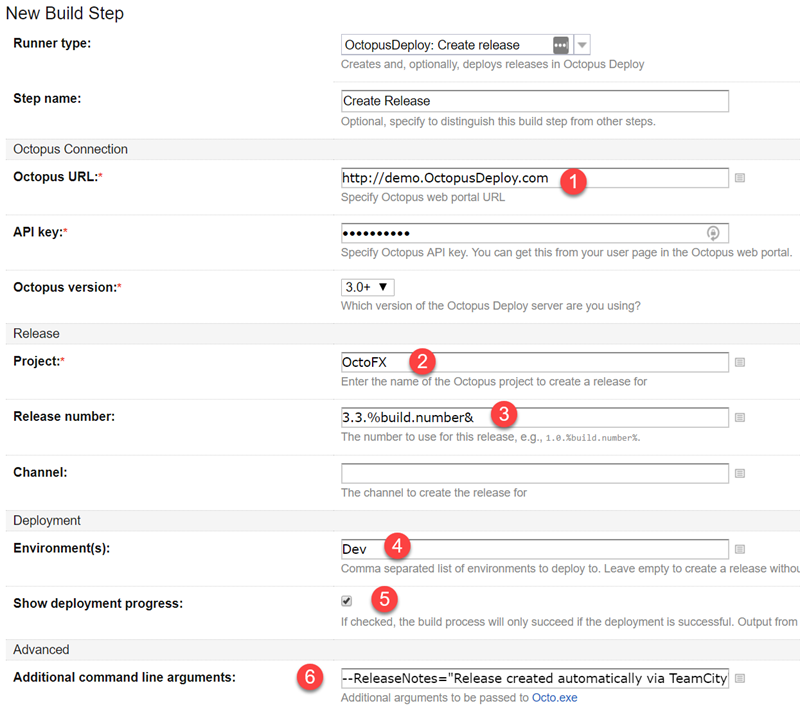Click the API key password field
Image resolution: width=800 pixels, height=726 pixels.
pos(520,233)
